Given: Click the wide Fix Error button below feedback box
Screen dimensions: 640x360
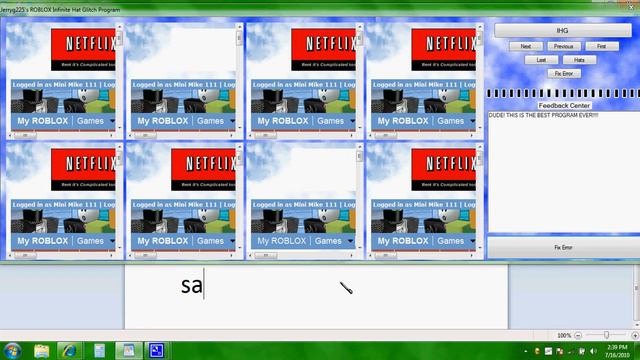Looking at the screenshot, I should (x=564, y=247).
